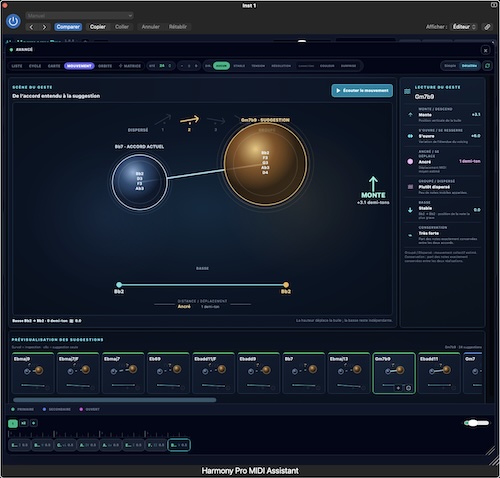Click the suggestions horizontal scrollbar
This screenshot has width=500, height=478.
115,400
